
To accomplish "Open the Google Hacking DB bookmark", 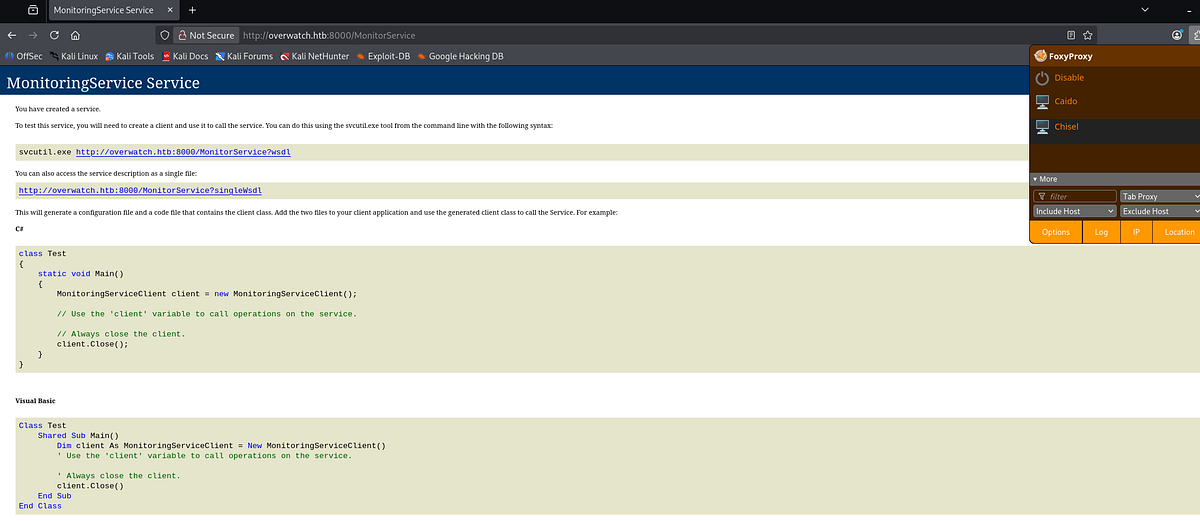I will pos(460,56).
